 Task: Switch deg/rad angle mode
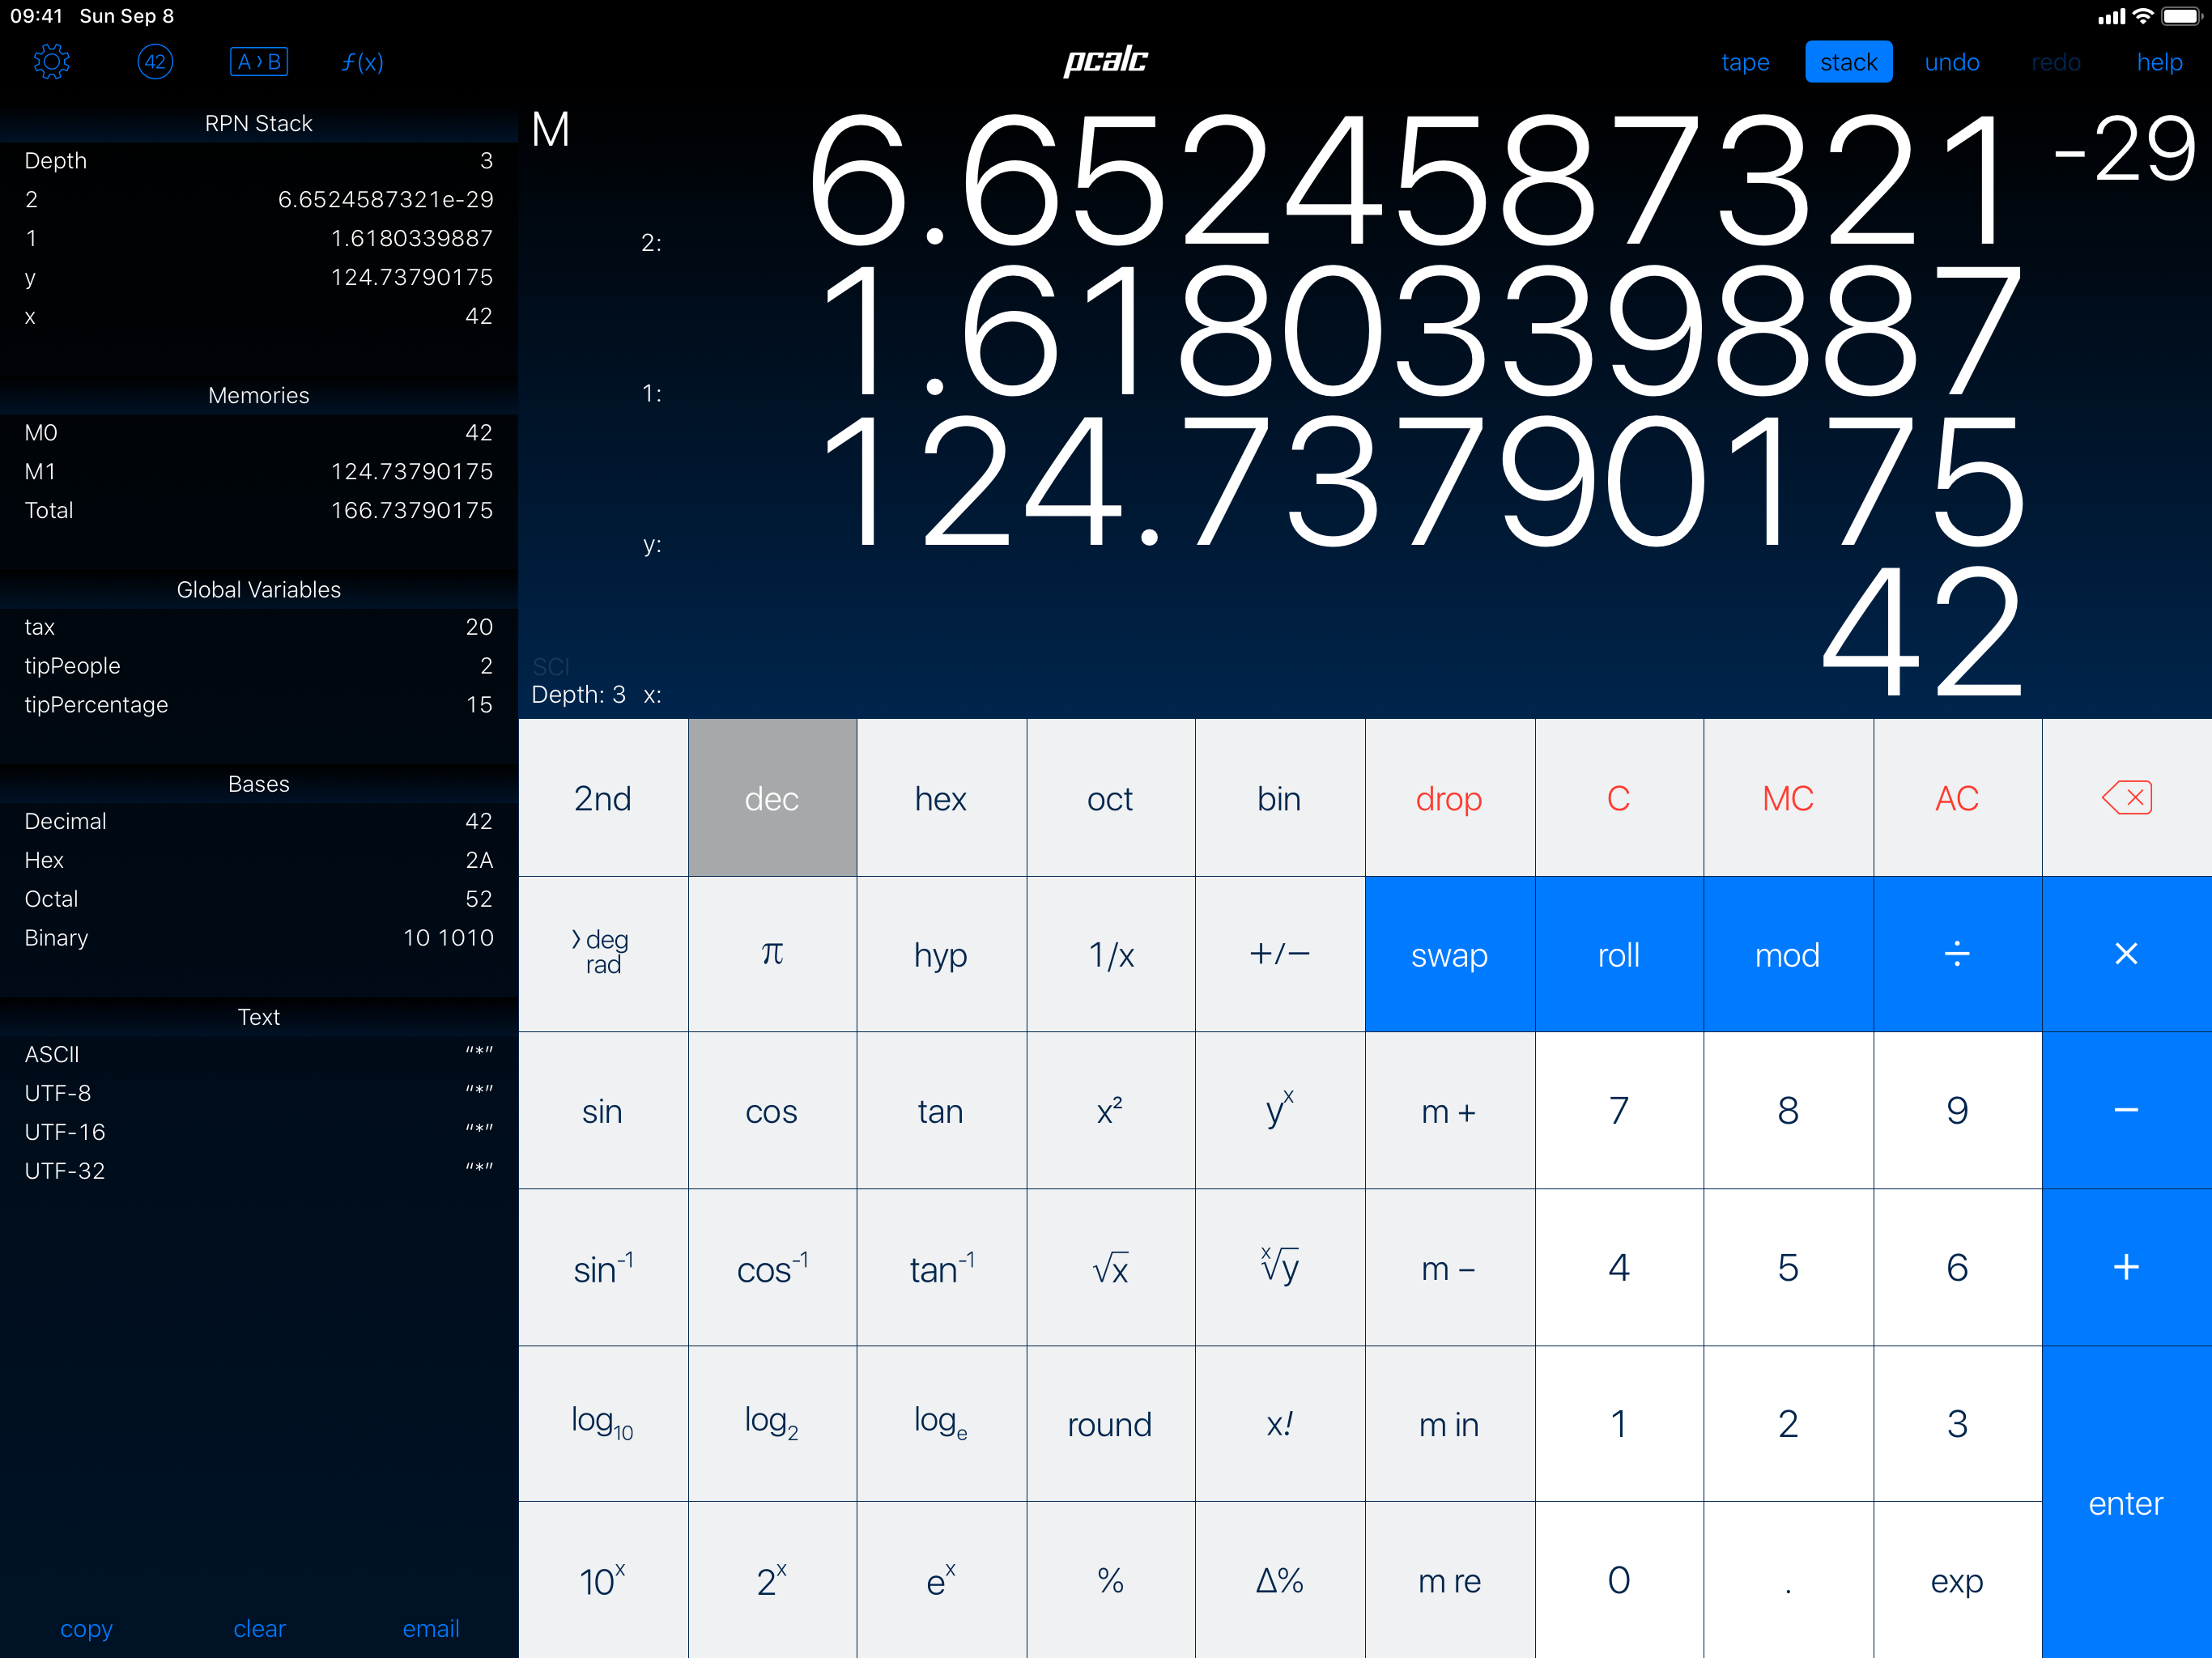pos(602,954)
